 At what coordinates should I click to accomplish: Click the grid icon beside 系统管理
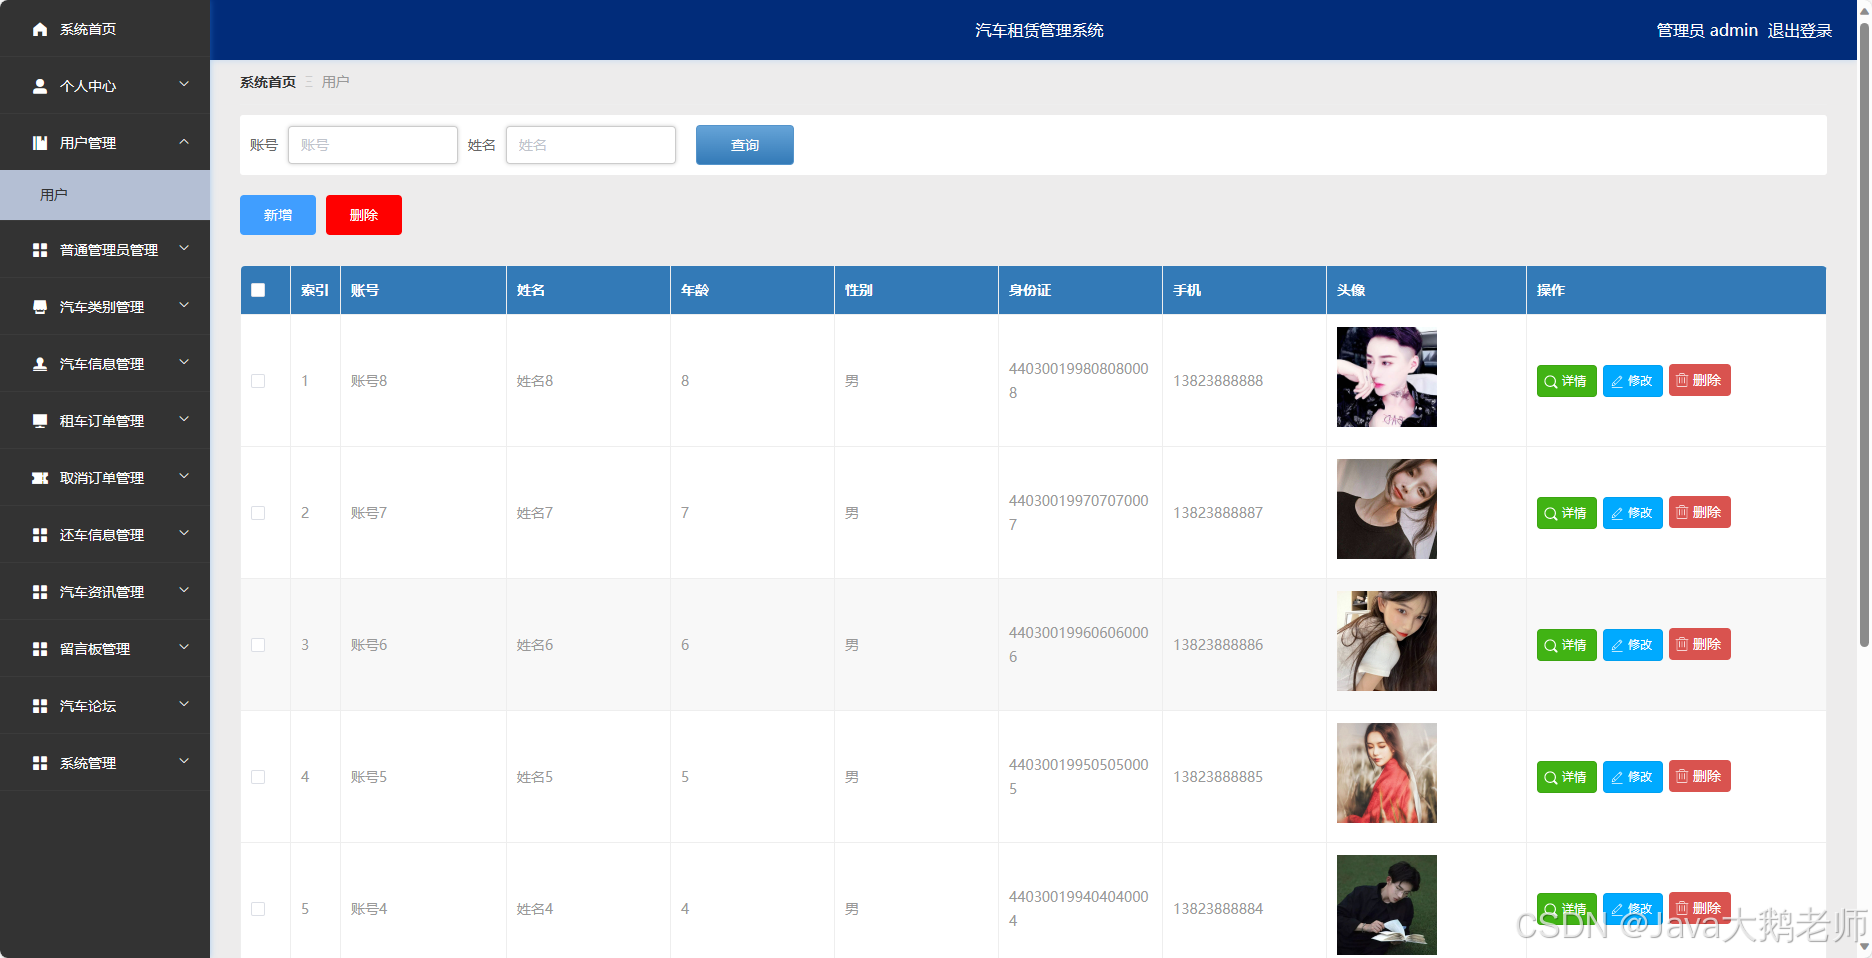point(40,763)
